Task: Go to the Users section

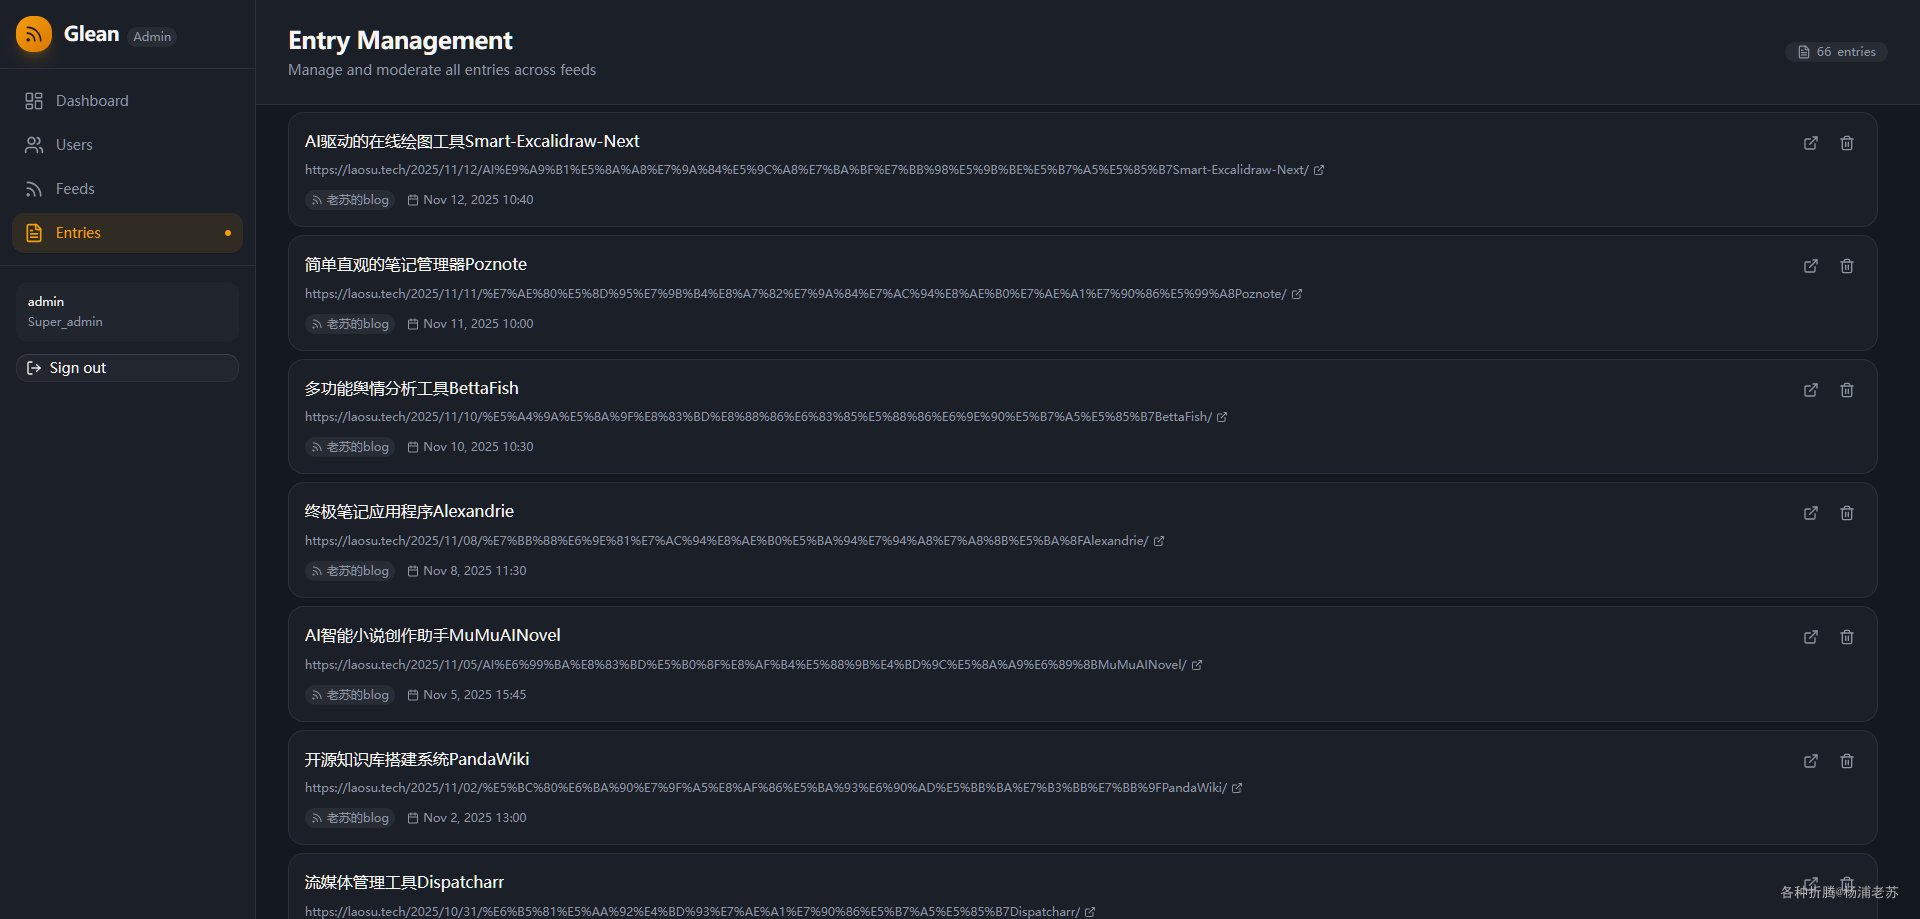Action: point(74,145)
